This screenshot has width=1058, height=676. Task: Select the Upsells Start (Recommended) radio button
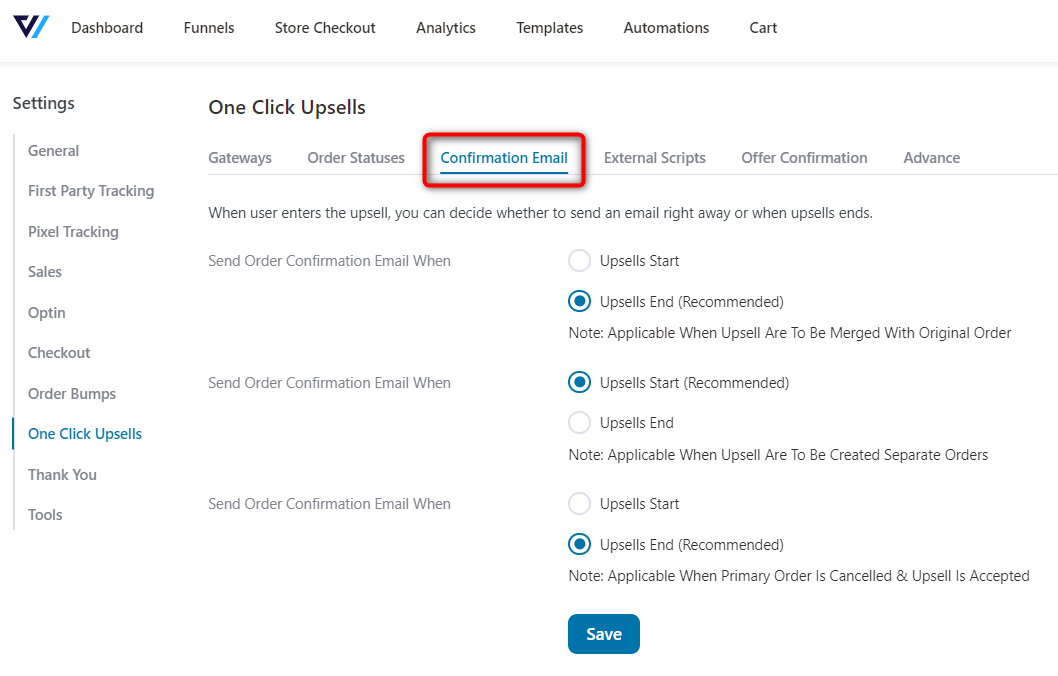click(580, 383)
